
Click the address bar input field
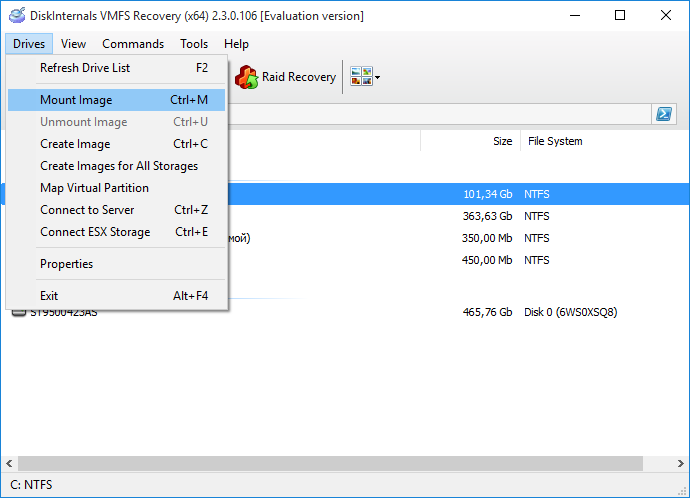(440, 114)
